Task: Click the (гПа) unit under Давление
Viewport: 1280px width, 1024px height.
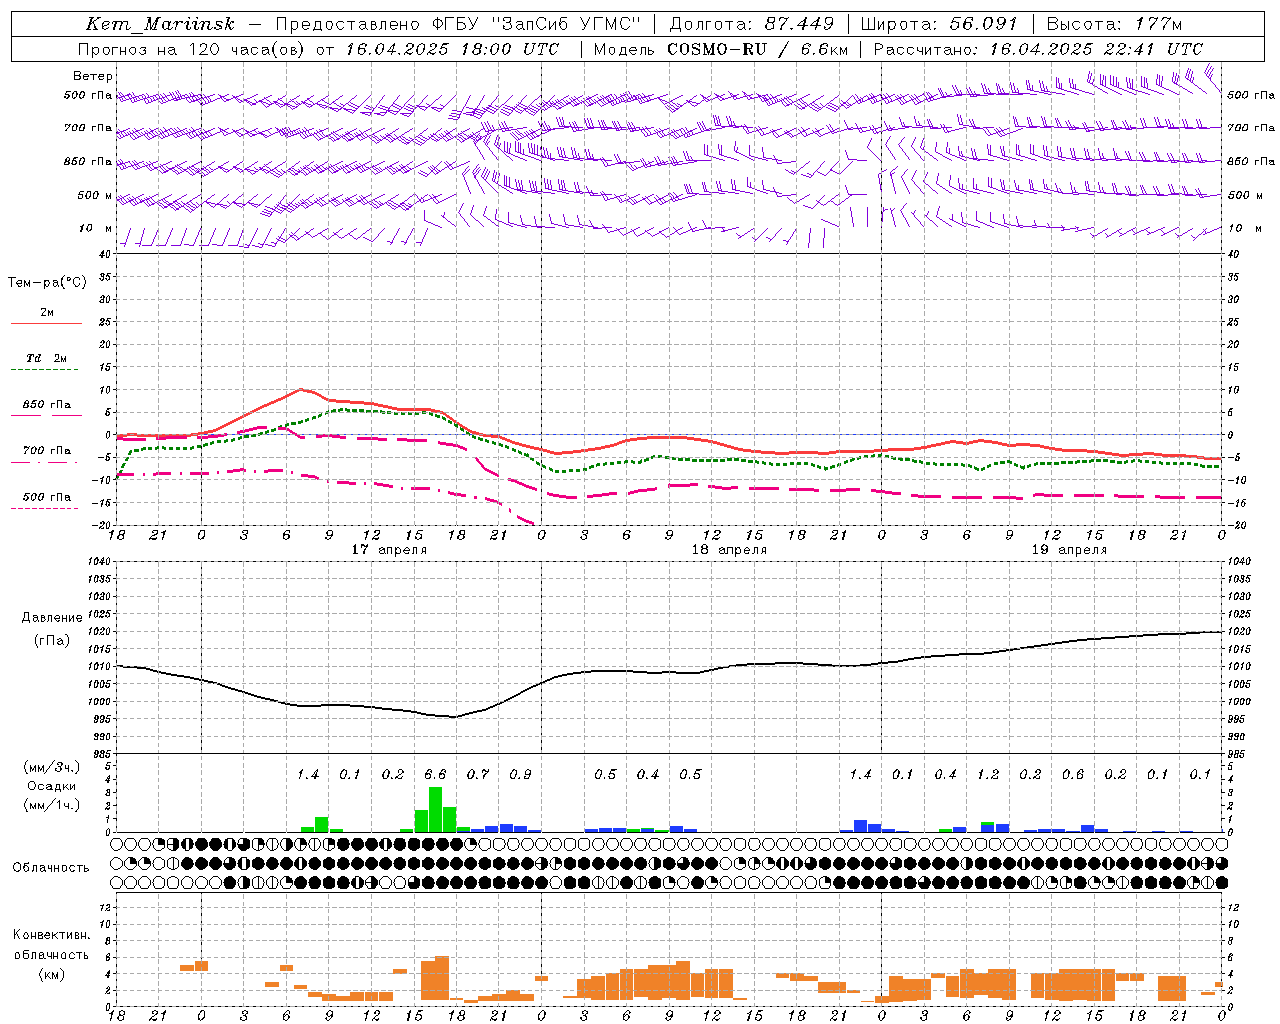Action: (51, 641)
